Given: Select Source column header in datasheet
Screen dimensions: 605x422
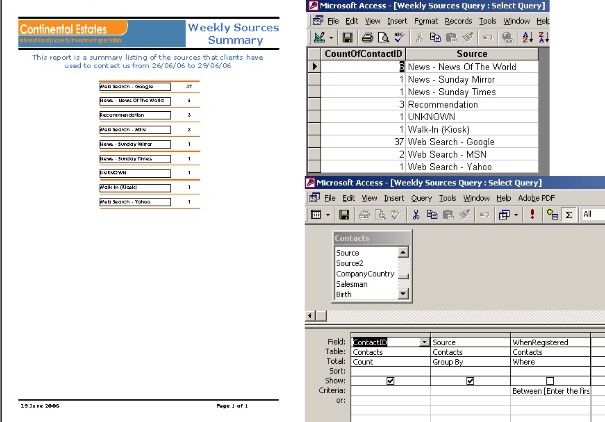Looking at the screenshot, I should click(x=471, y=54).
